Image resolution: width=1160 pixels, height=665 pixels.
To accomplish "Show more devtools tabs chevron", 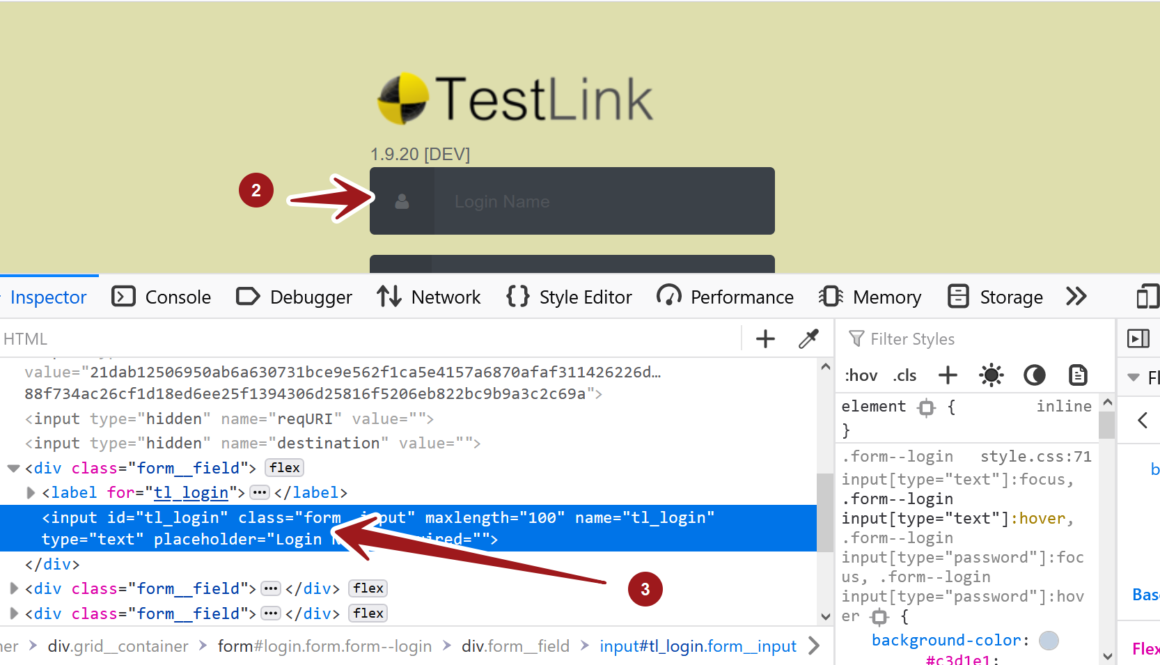I will coord(1076,297).
